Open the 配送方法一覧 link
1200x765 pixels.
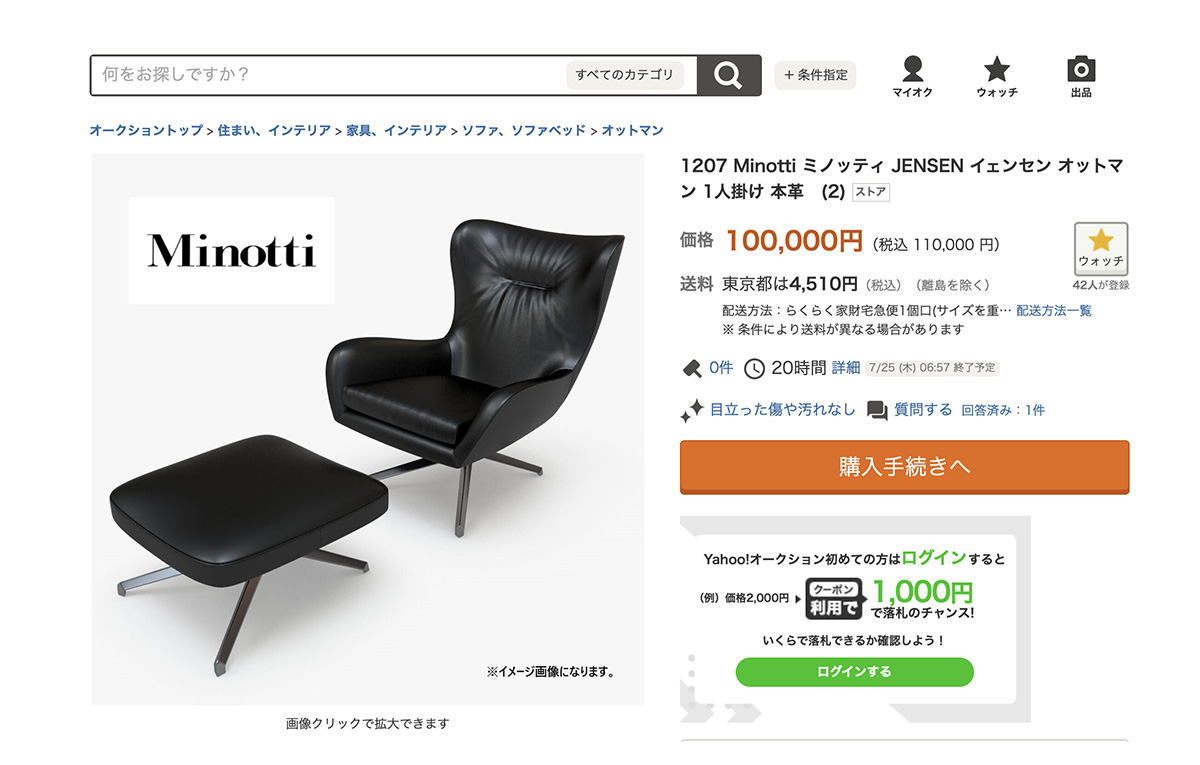[1054, 311]
